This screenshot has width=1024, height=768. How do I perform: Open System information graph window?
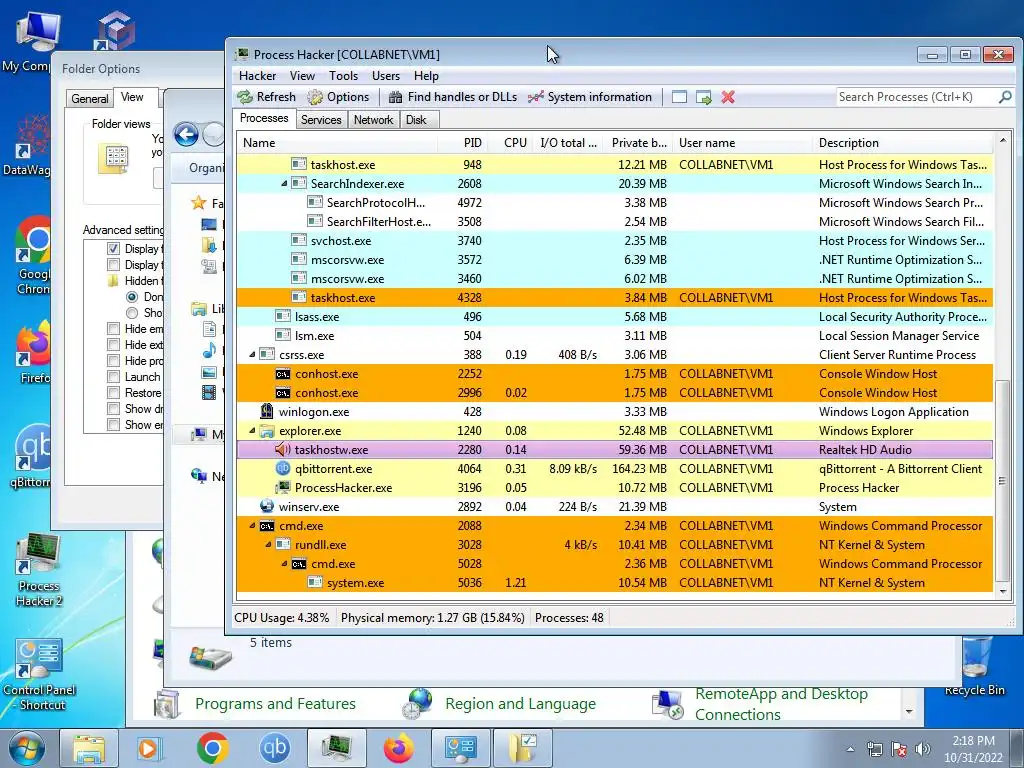point(590,97)
